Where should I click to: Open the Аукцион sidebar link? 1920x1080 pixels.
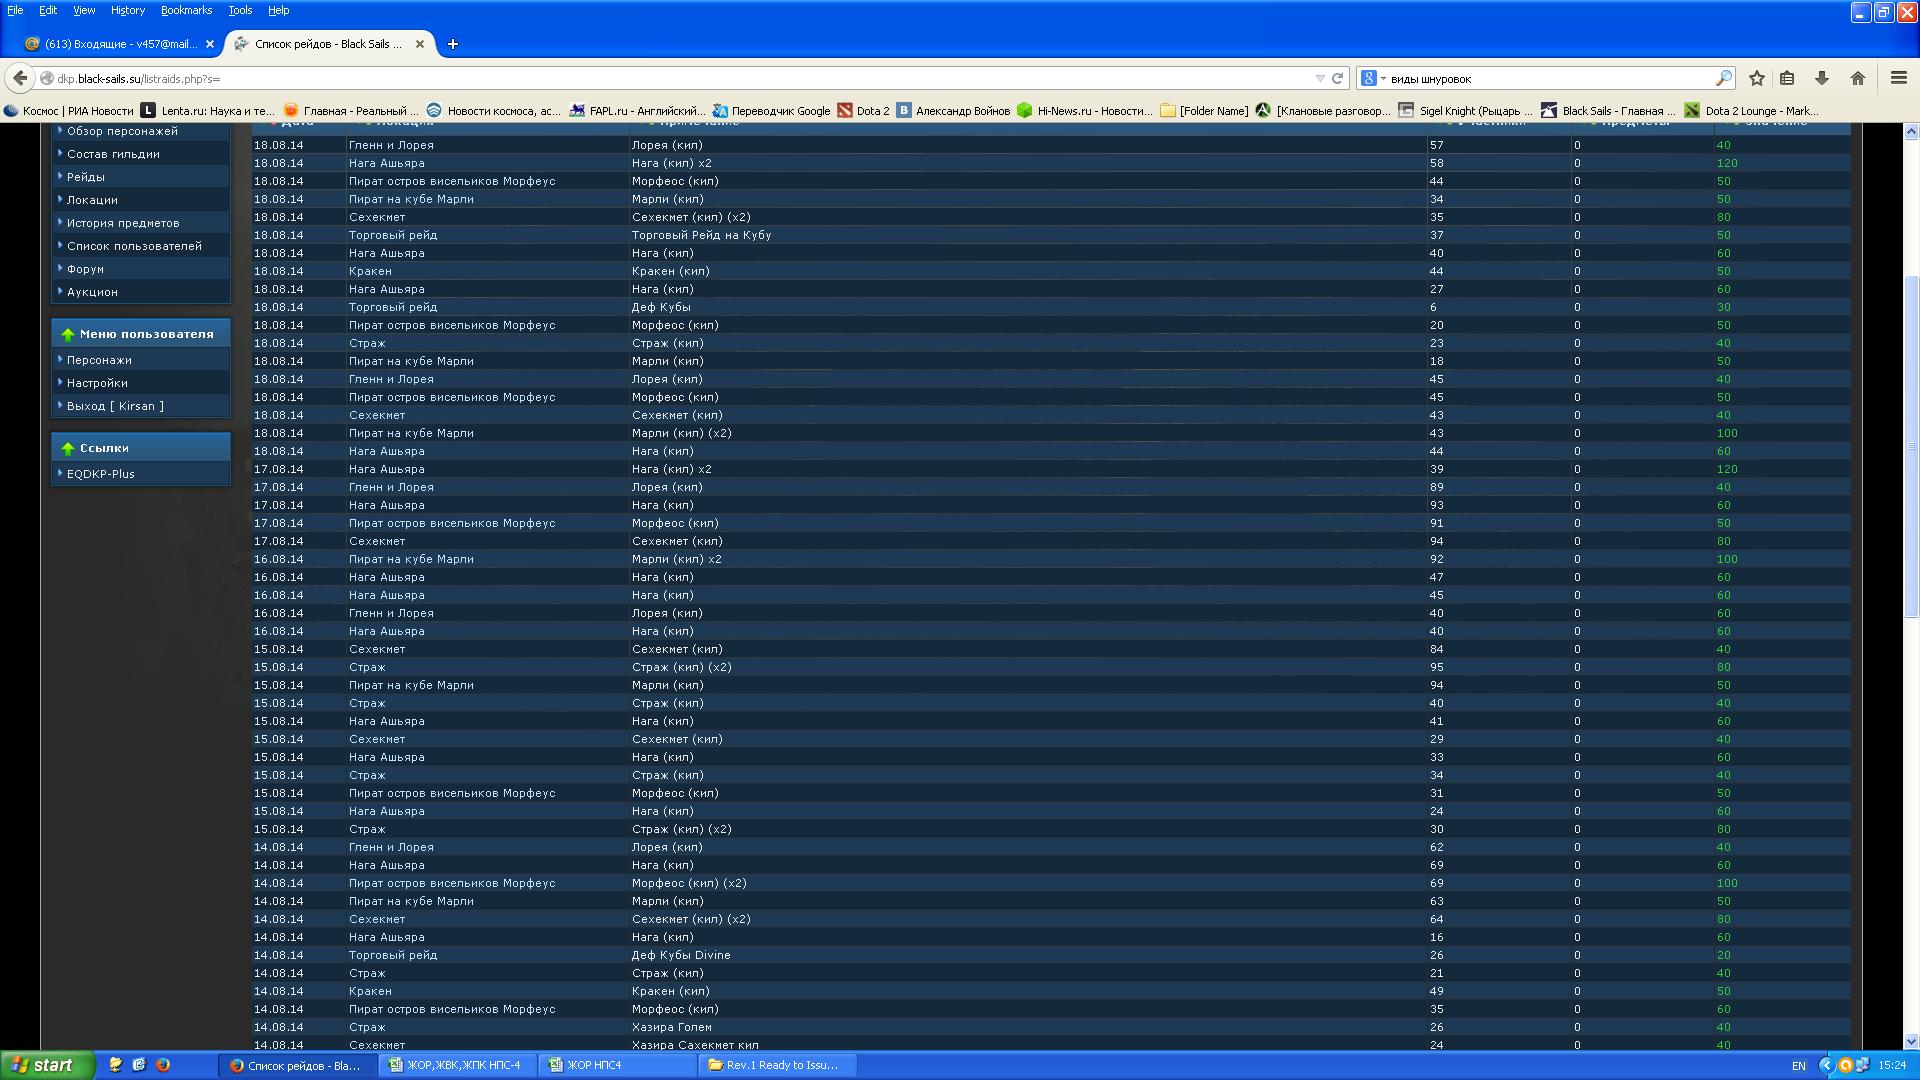tap(92, 292)
